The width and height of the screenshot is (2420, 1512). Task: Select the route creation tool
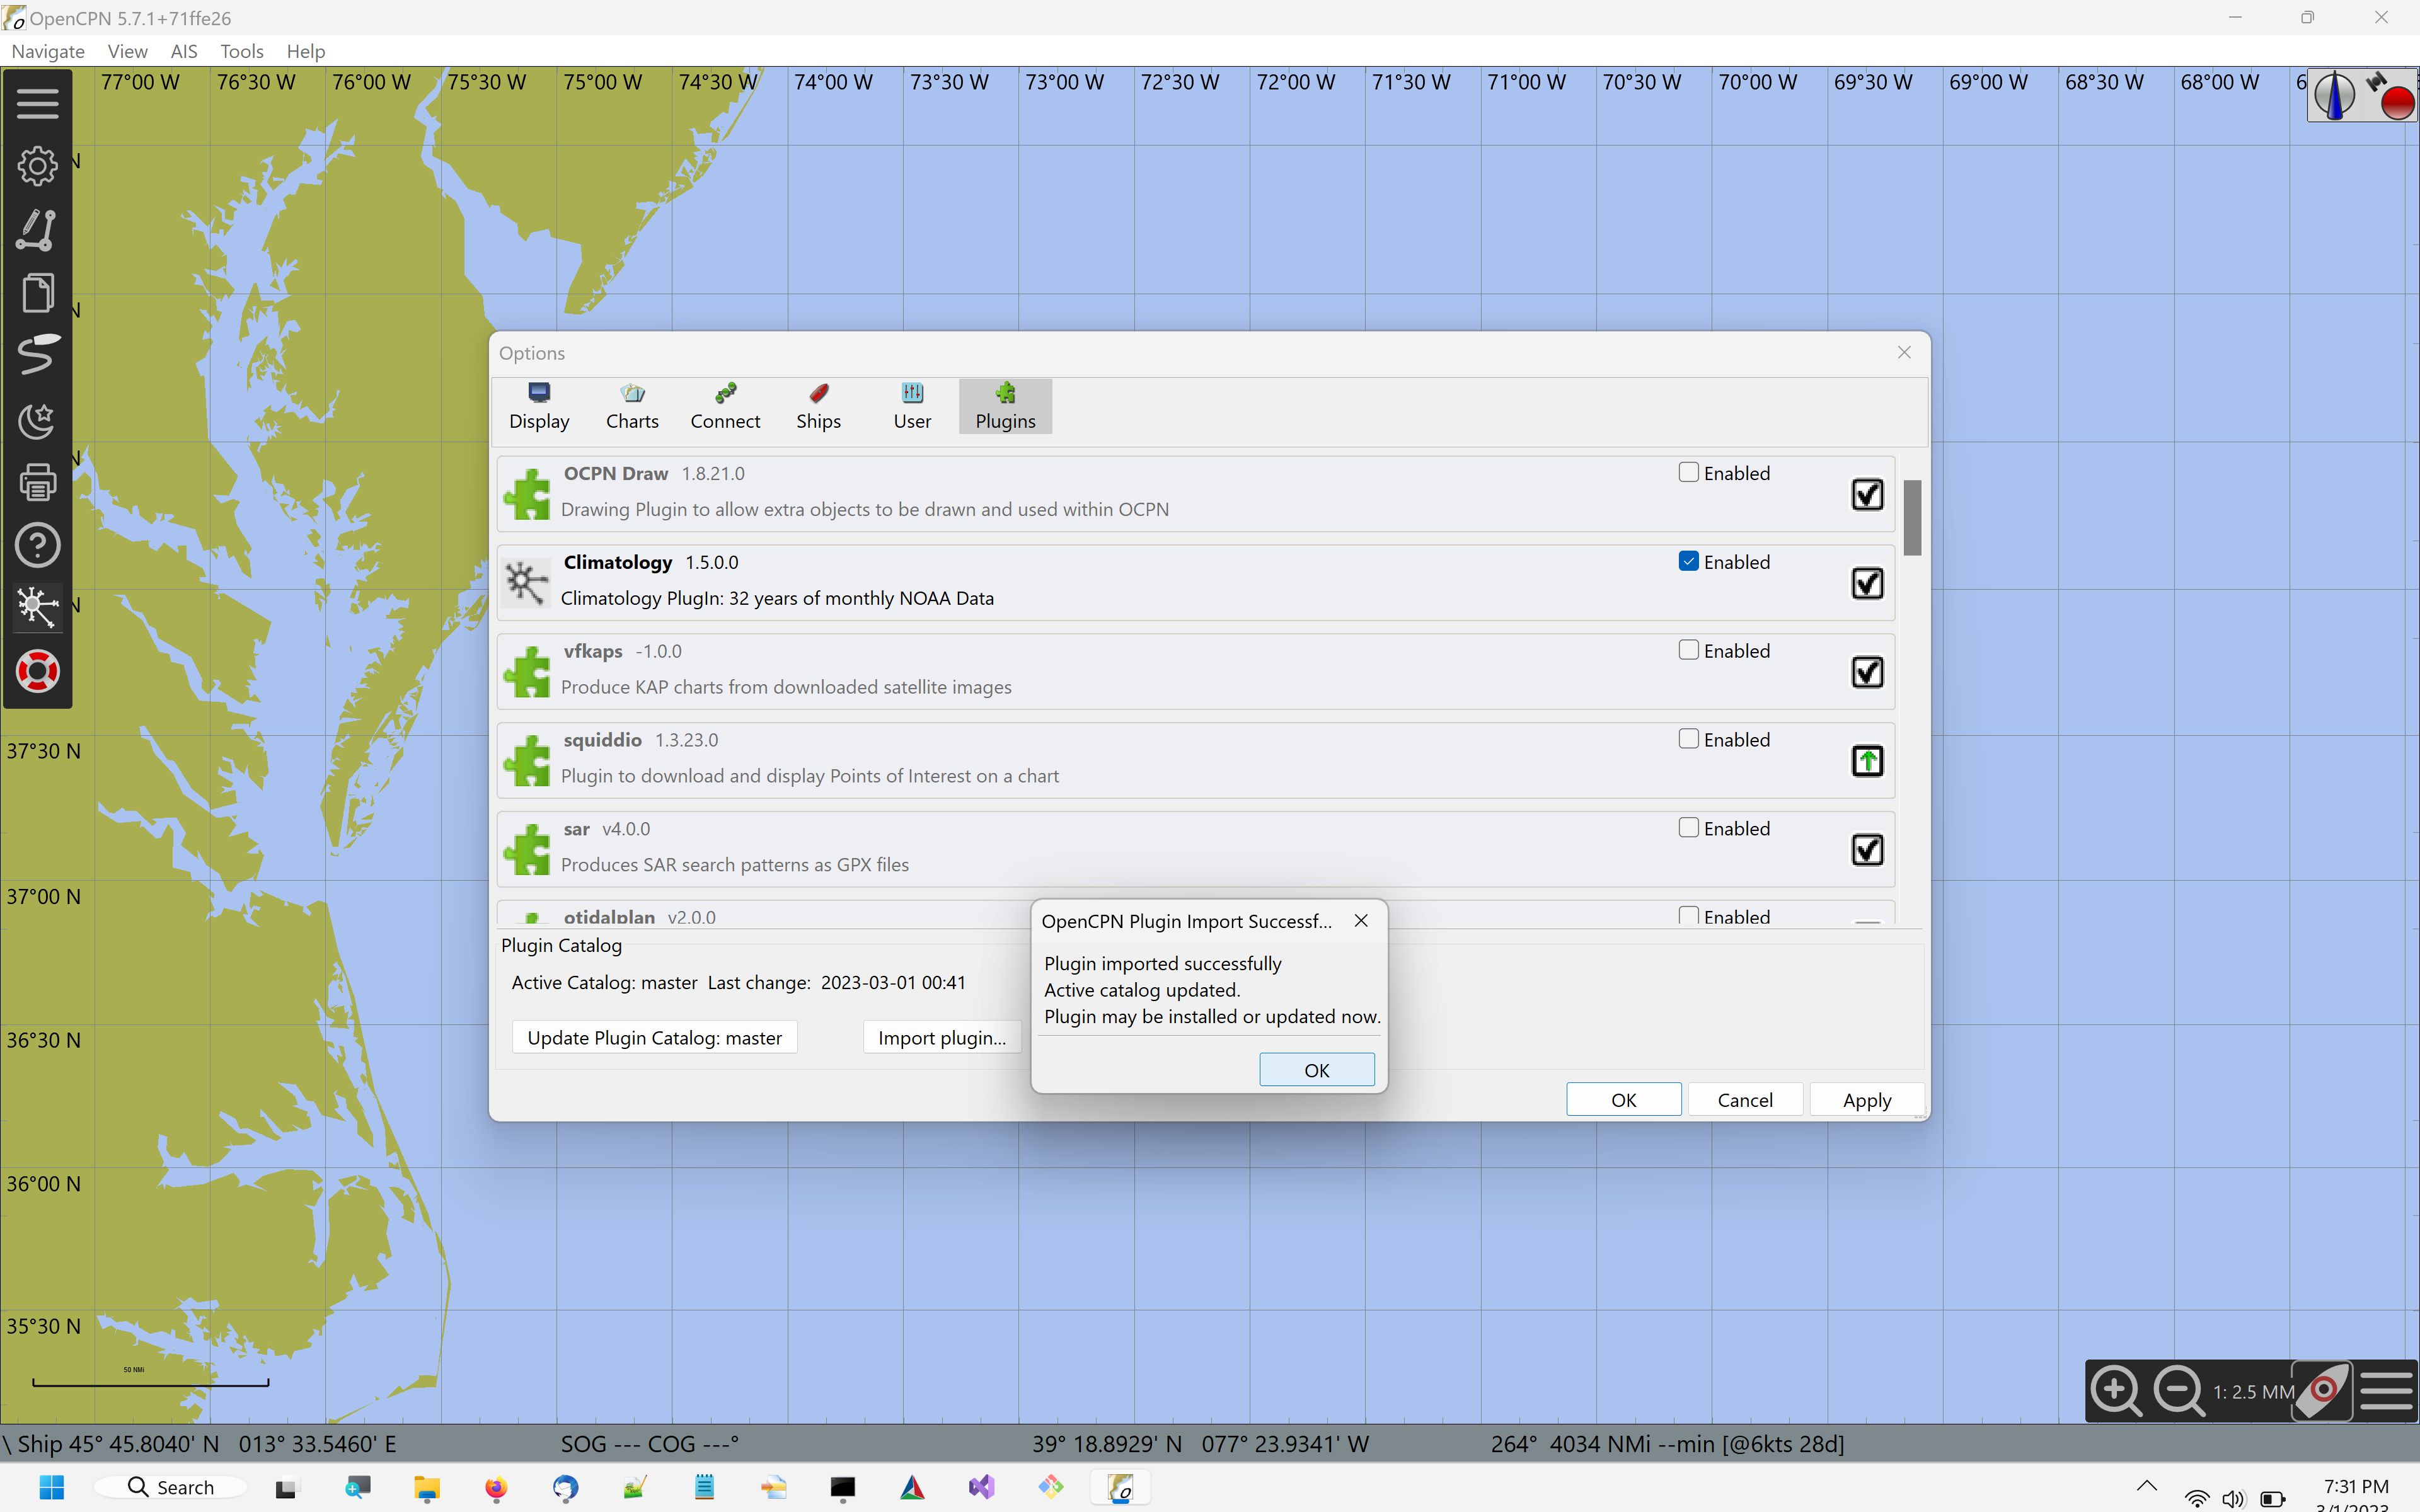(38, 230)
